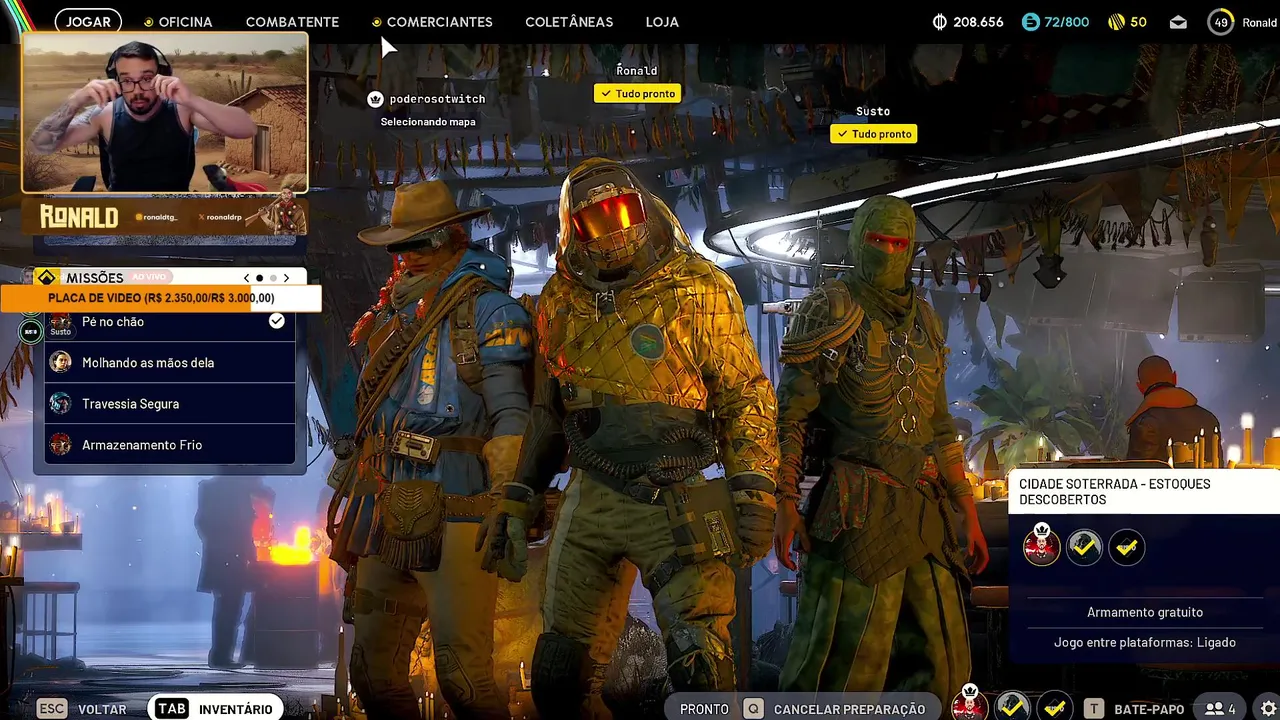The image size is (1280, 720).
Task: Select second missions page dot
Action: pyautogui.click(x=273, y=278)
